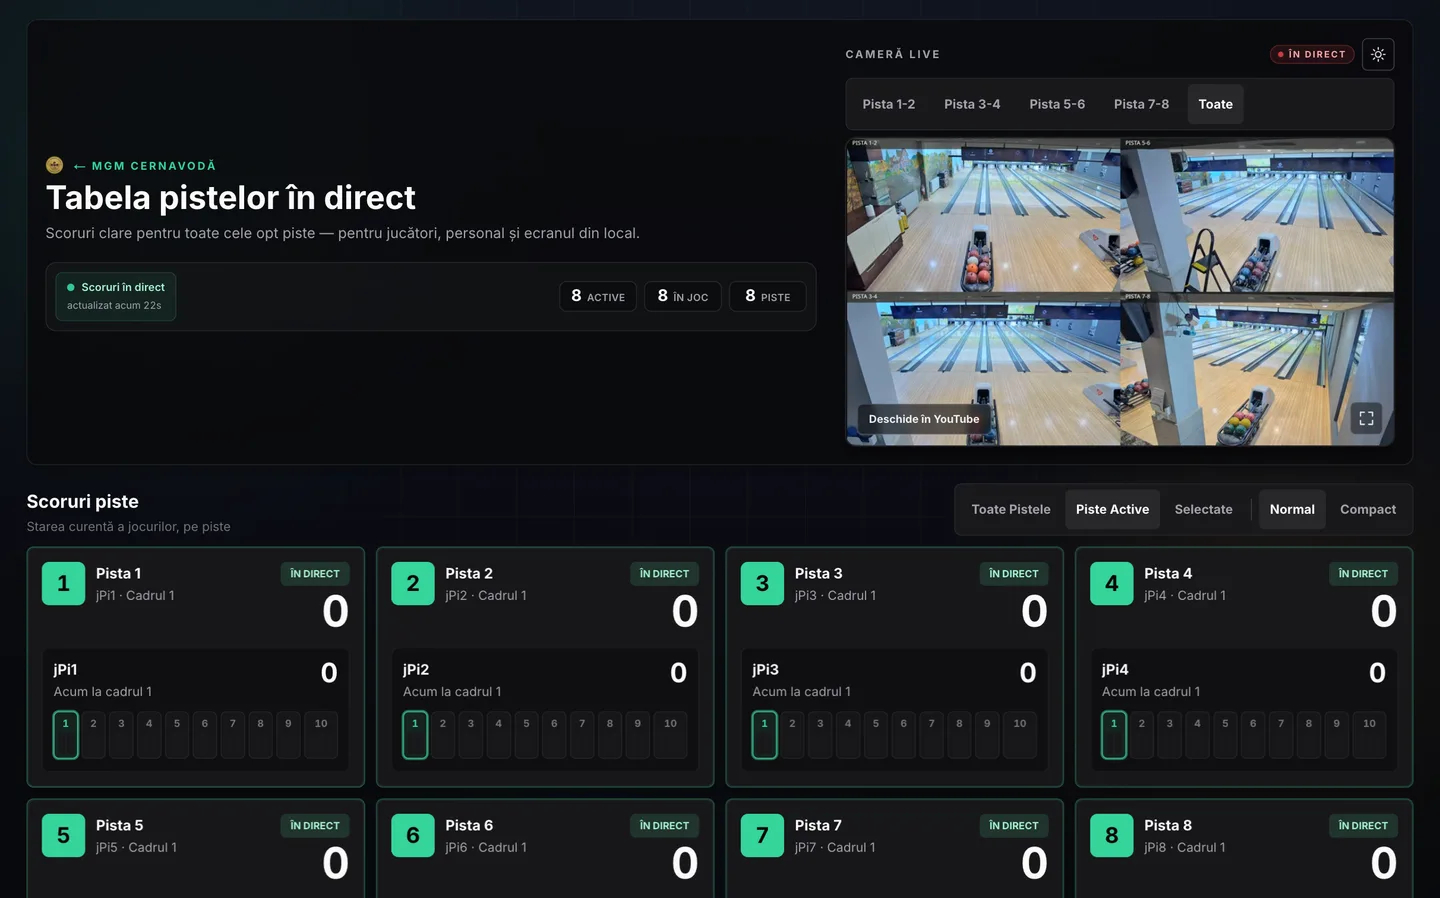
Task: Click the 8 ÎN JOC stat chip
Action: pyautogui.click(x=683, y=296)
